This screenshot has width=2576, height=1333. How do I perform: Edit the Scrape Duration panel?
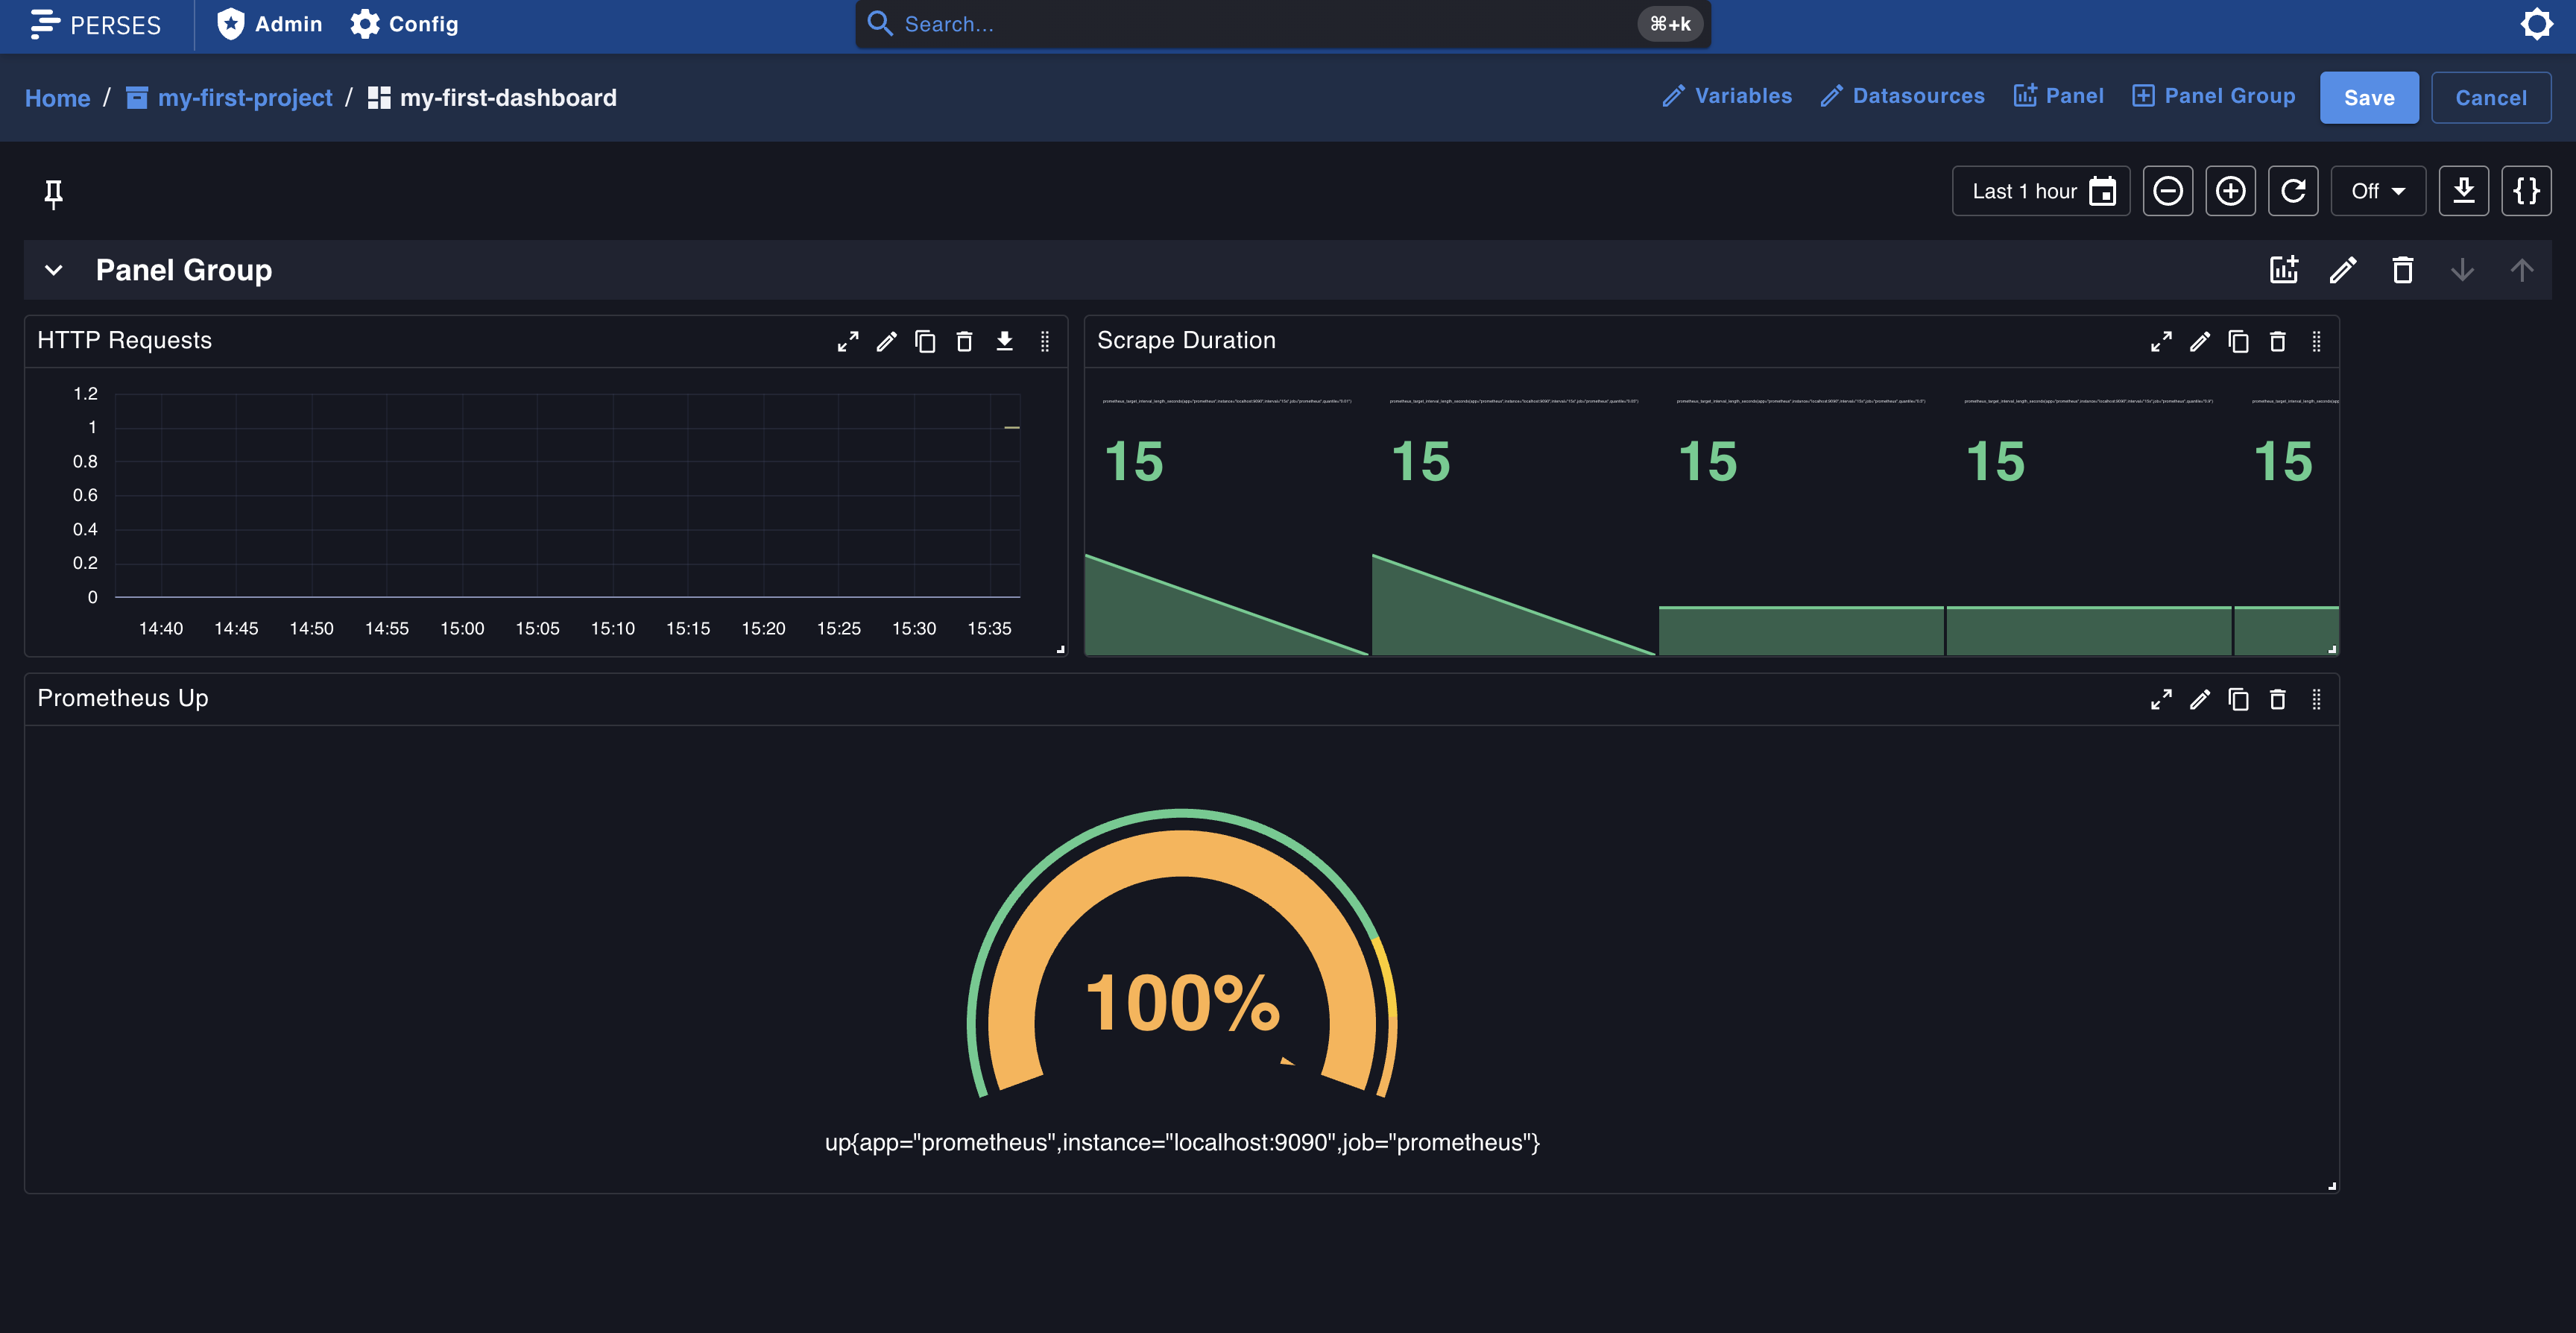click(x=2200, y=342)
